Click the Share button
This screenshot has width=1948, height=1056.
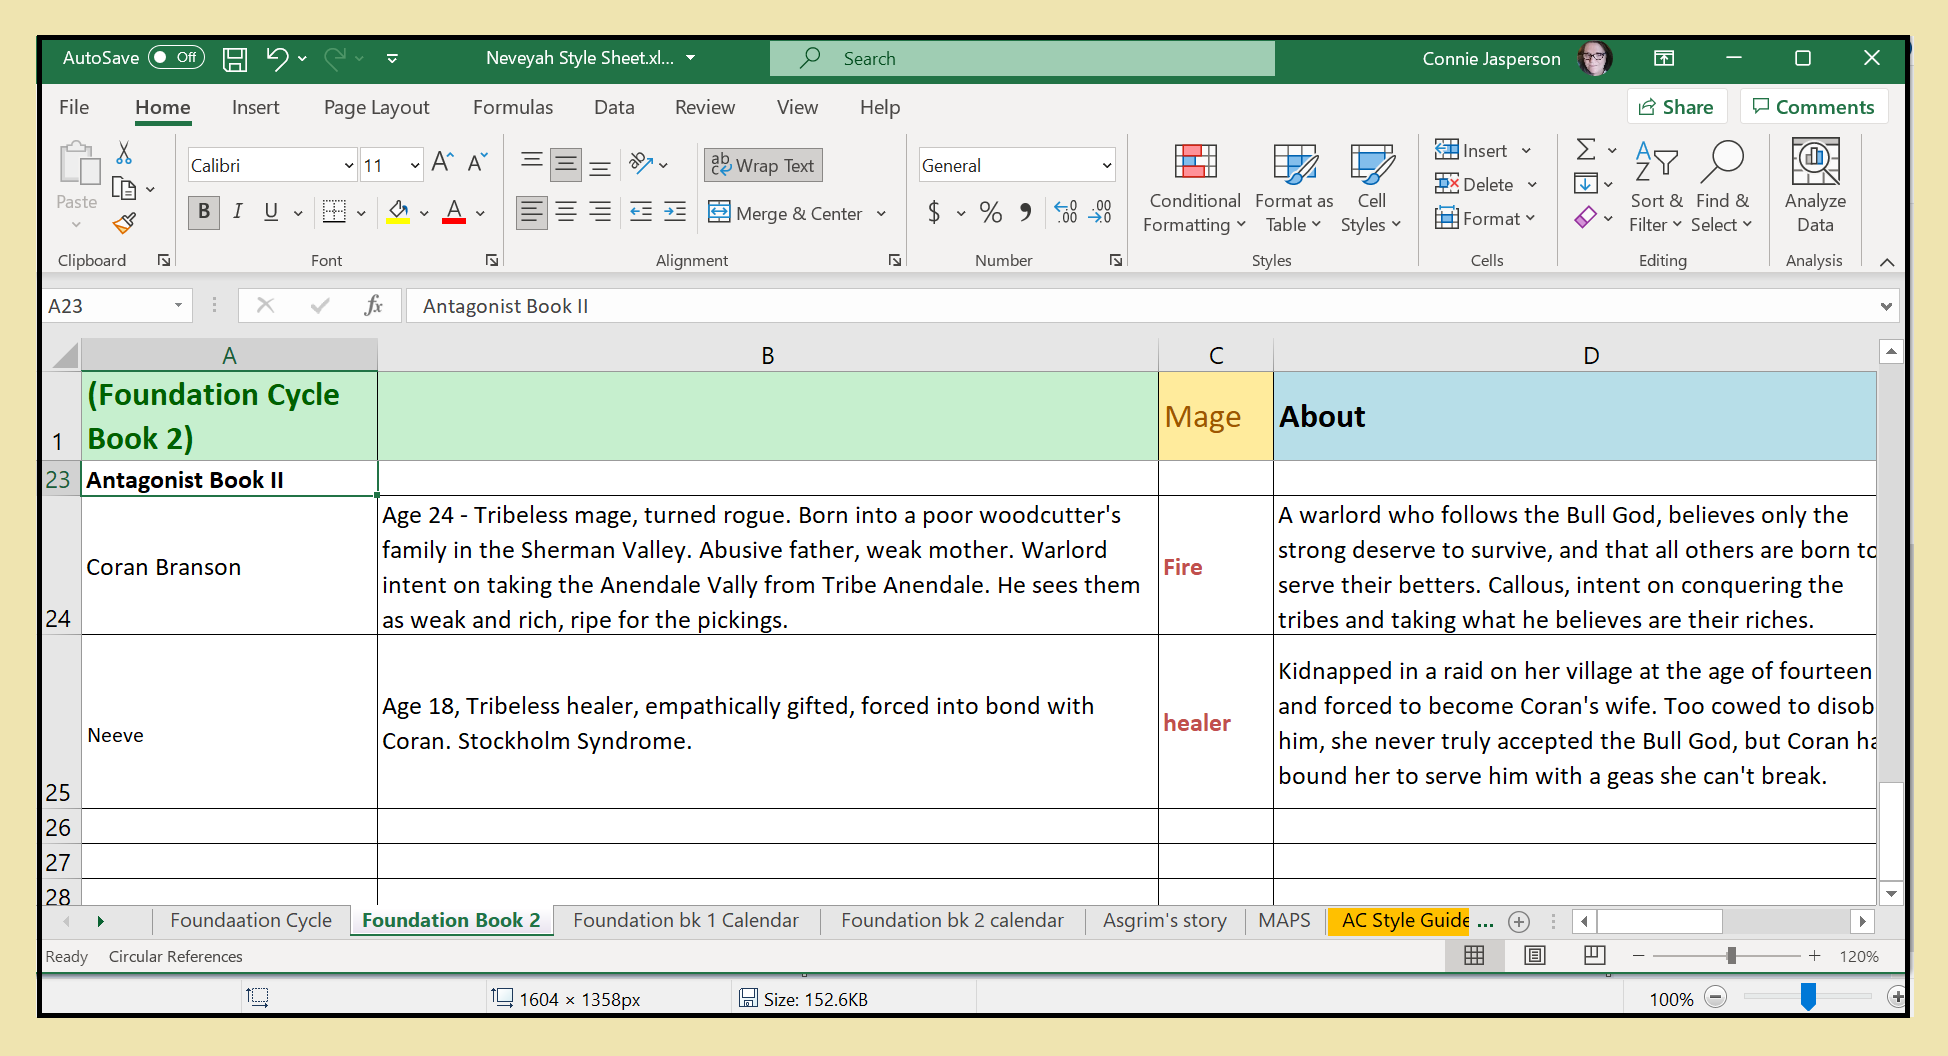pos(1676,107)
